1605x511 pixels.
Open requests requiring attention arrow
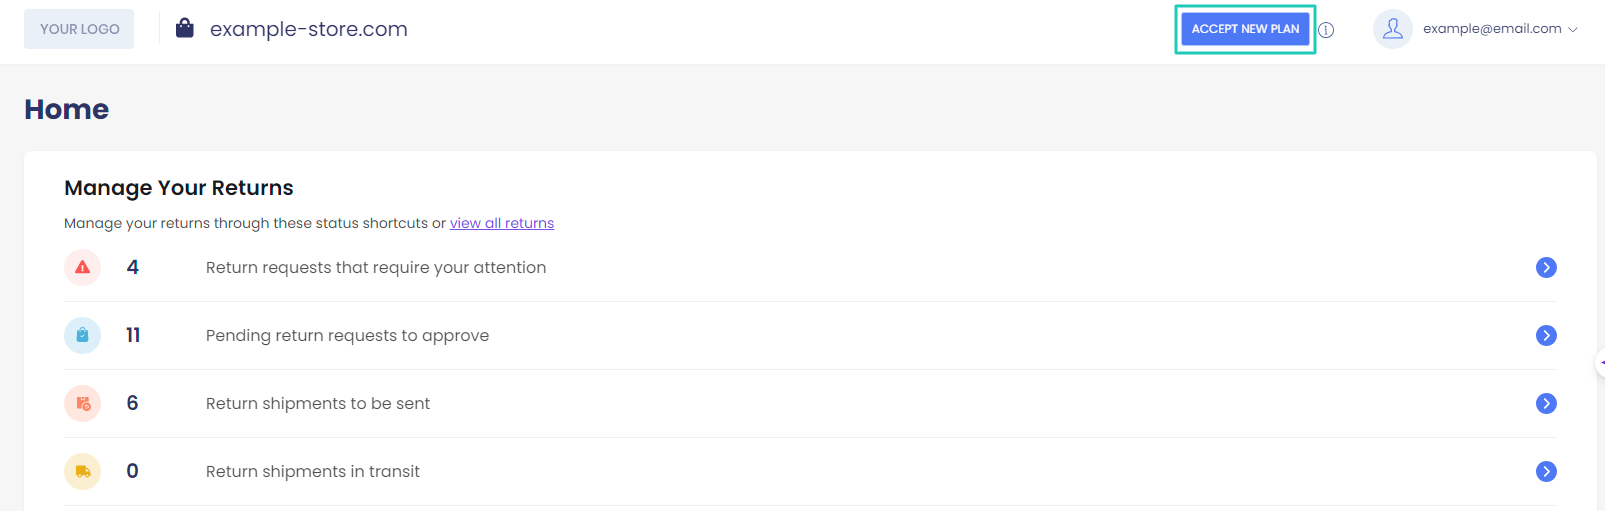pos(1546,267)
